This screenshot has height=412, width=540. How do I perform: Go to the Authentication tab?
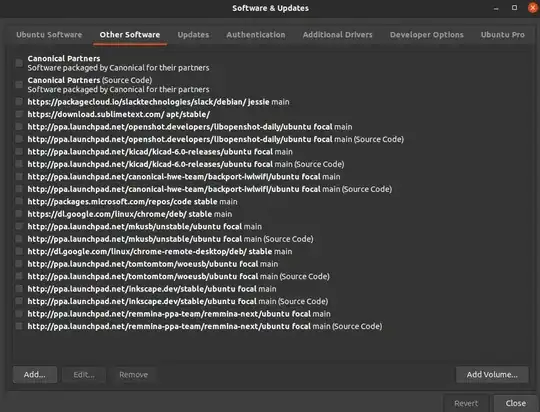coord(256,35)
